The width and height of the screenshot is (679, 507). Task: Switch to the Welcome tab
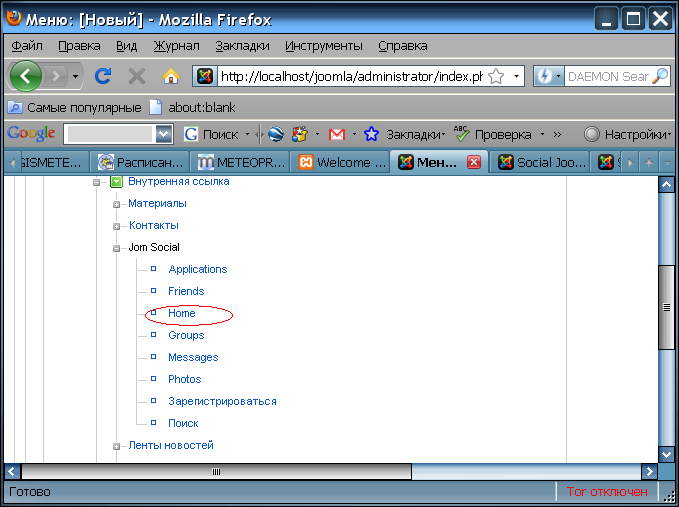(341, 162)
